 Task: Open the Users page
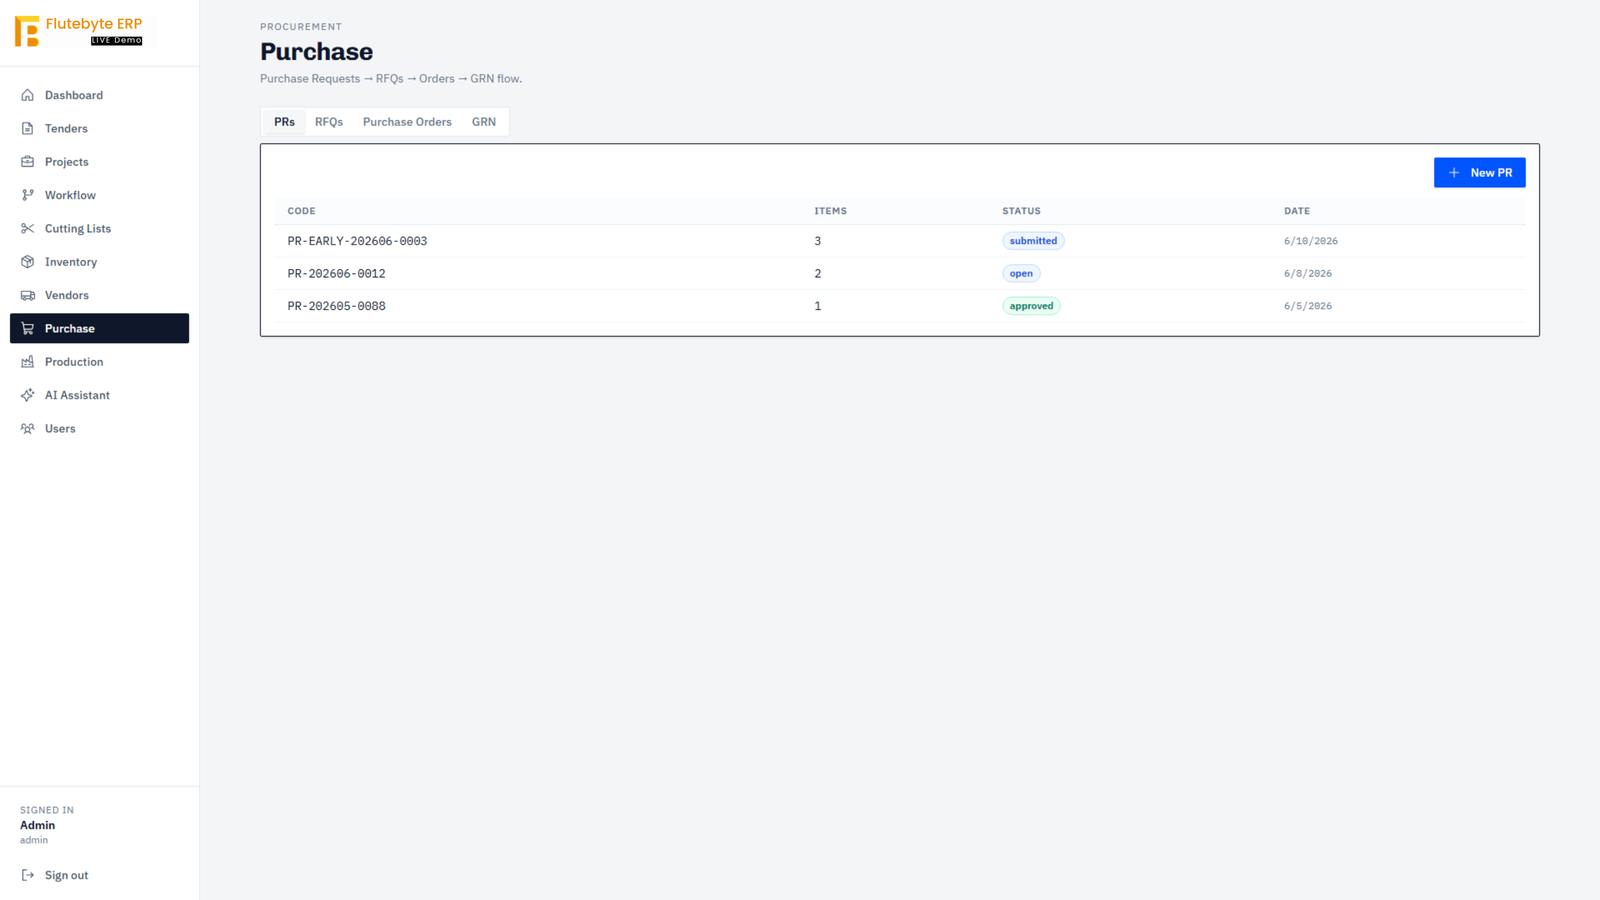click(99, 428)
